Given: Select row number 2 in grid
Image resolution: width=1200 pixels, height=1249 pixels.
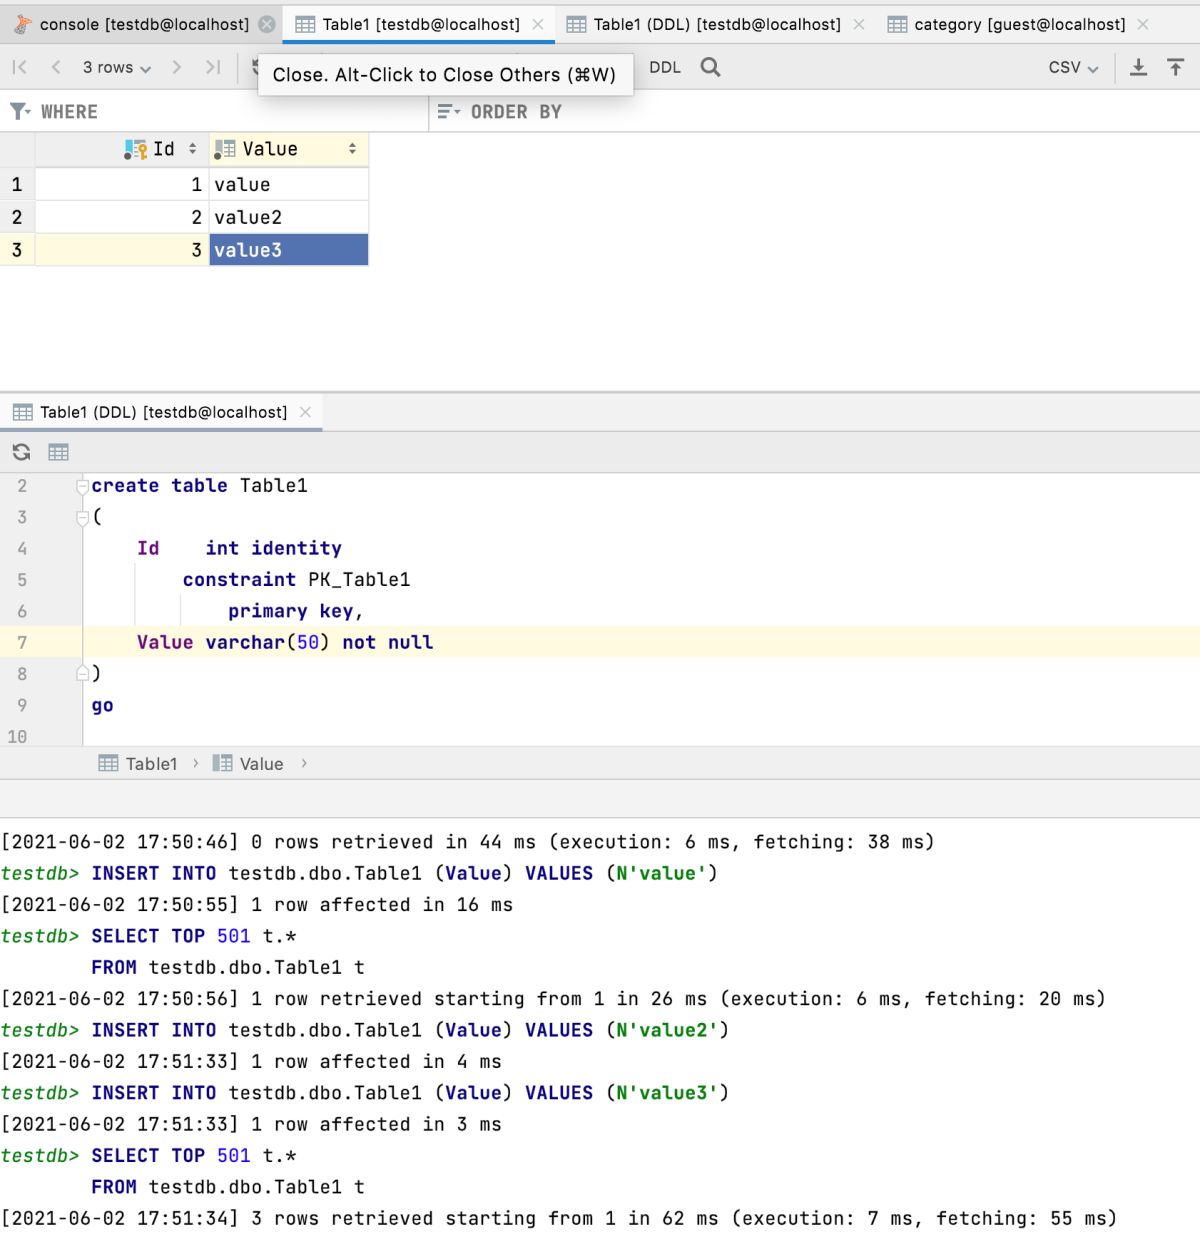Looking at the screenshot, I should pyautogui.click(x=17, y=217).
